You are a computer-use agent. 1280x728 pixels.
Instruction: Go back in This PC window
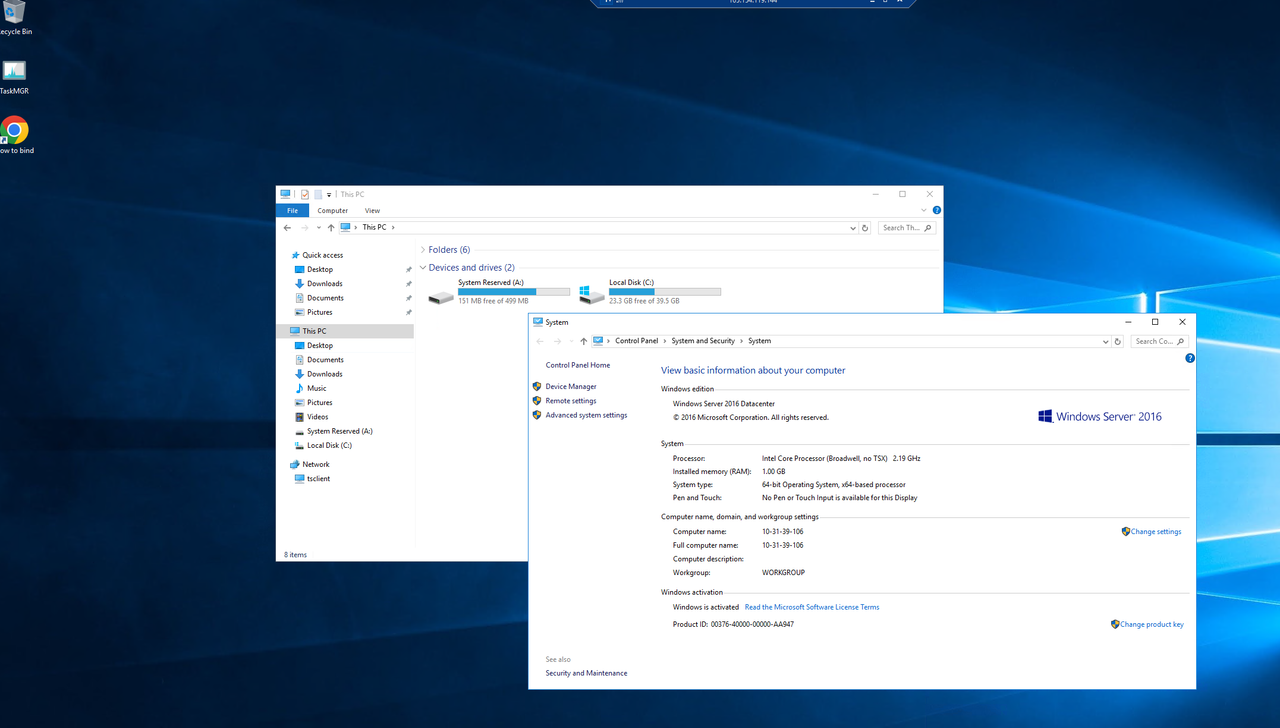point(287,228)
